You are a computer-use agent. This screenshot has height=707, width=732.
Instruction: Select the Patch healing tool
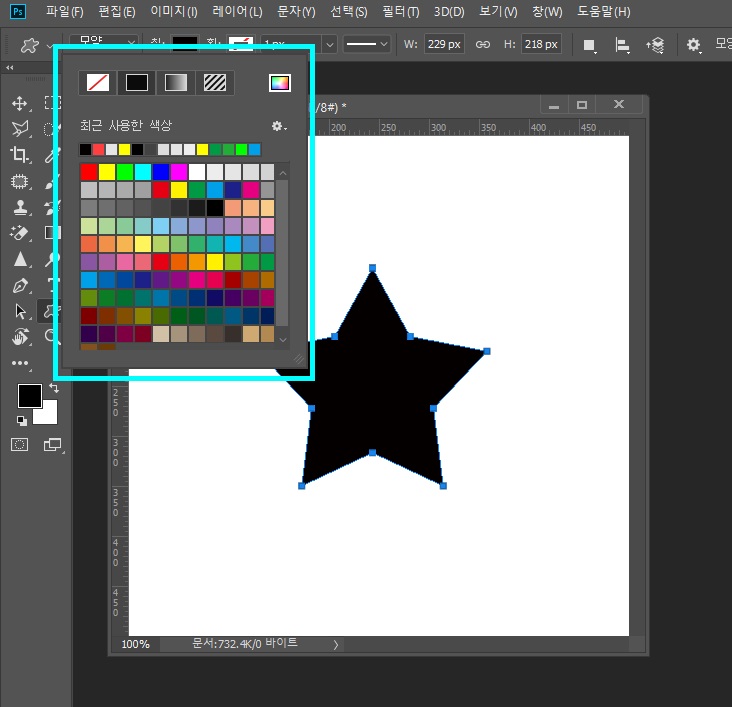click(x=19, y=181)
